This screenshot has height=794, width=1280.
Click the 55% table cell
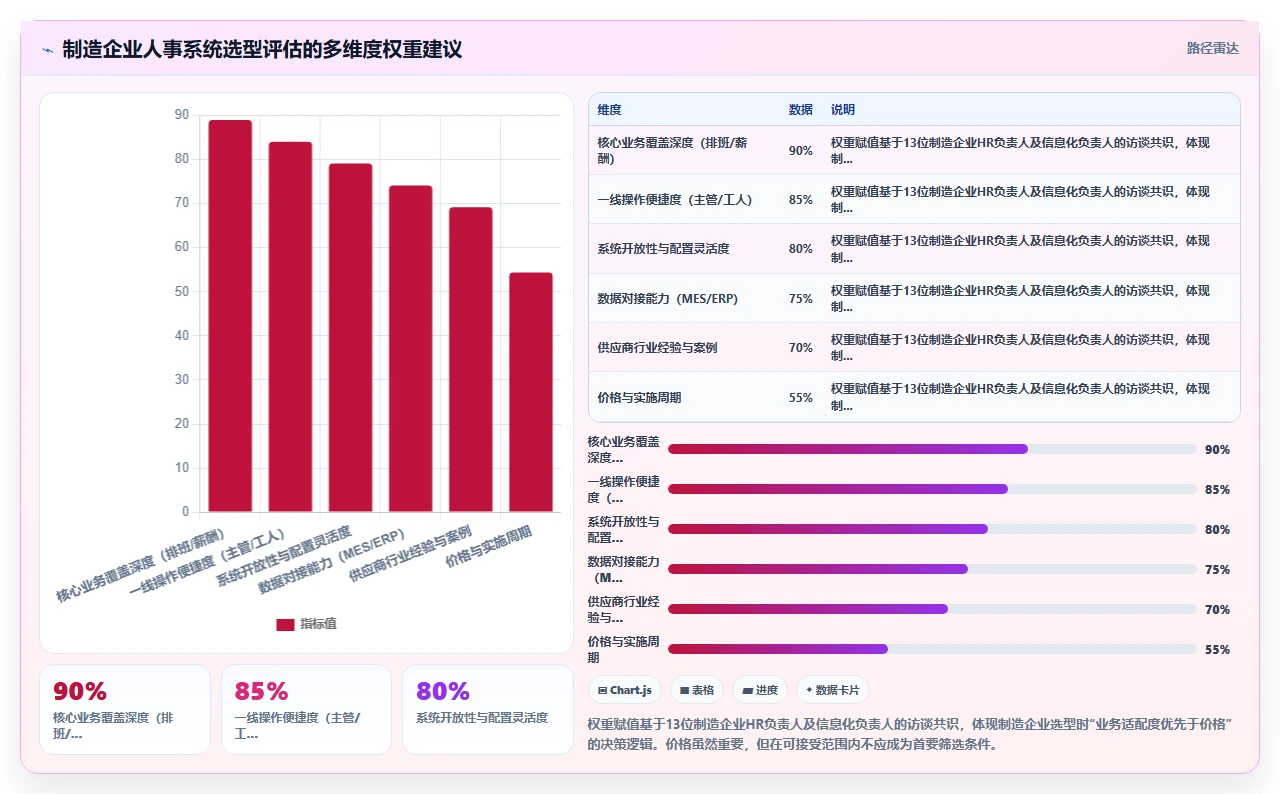800,398
